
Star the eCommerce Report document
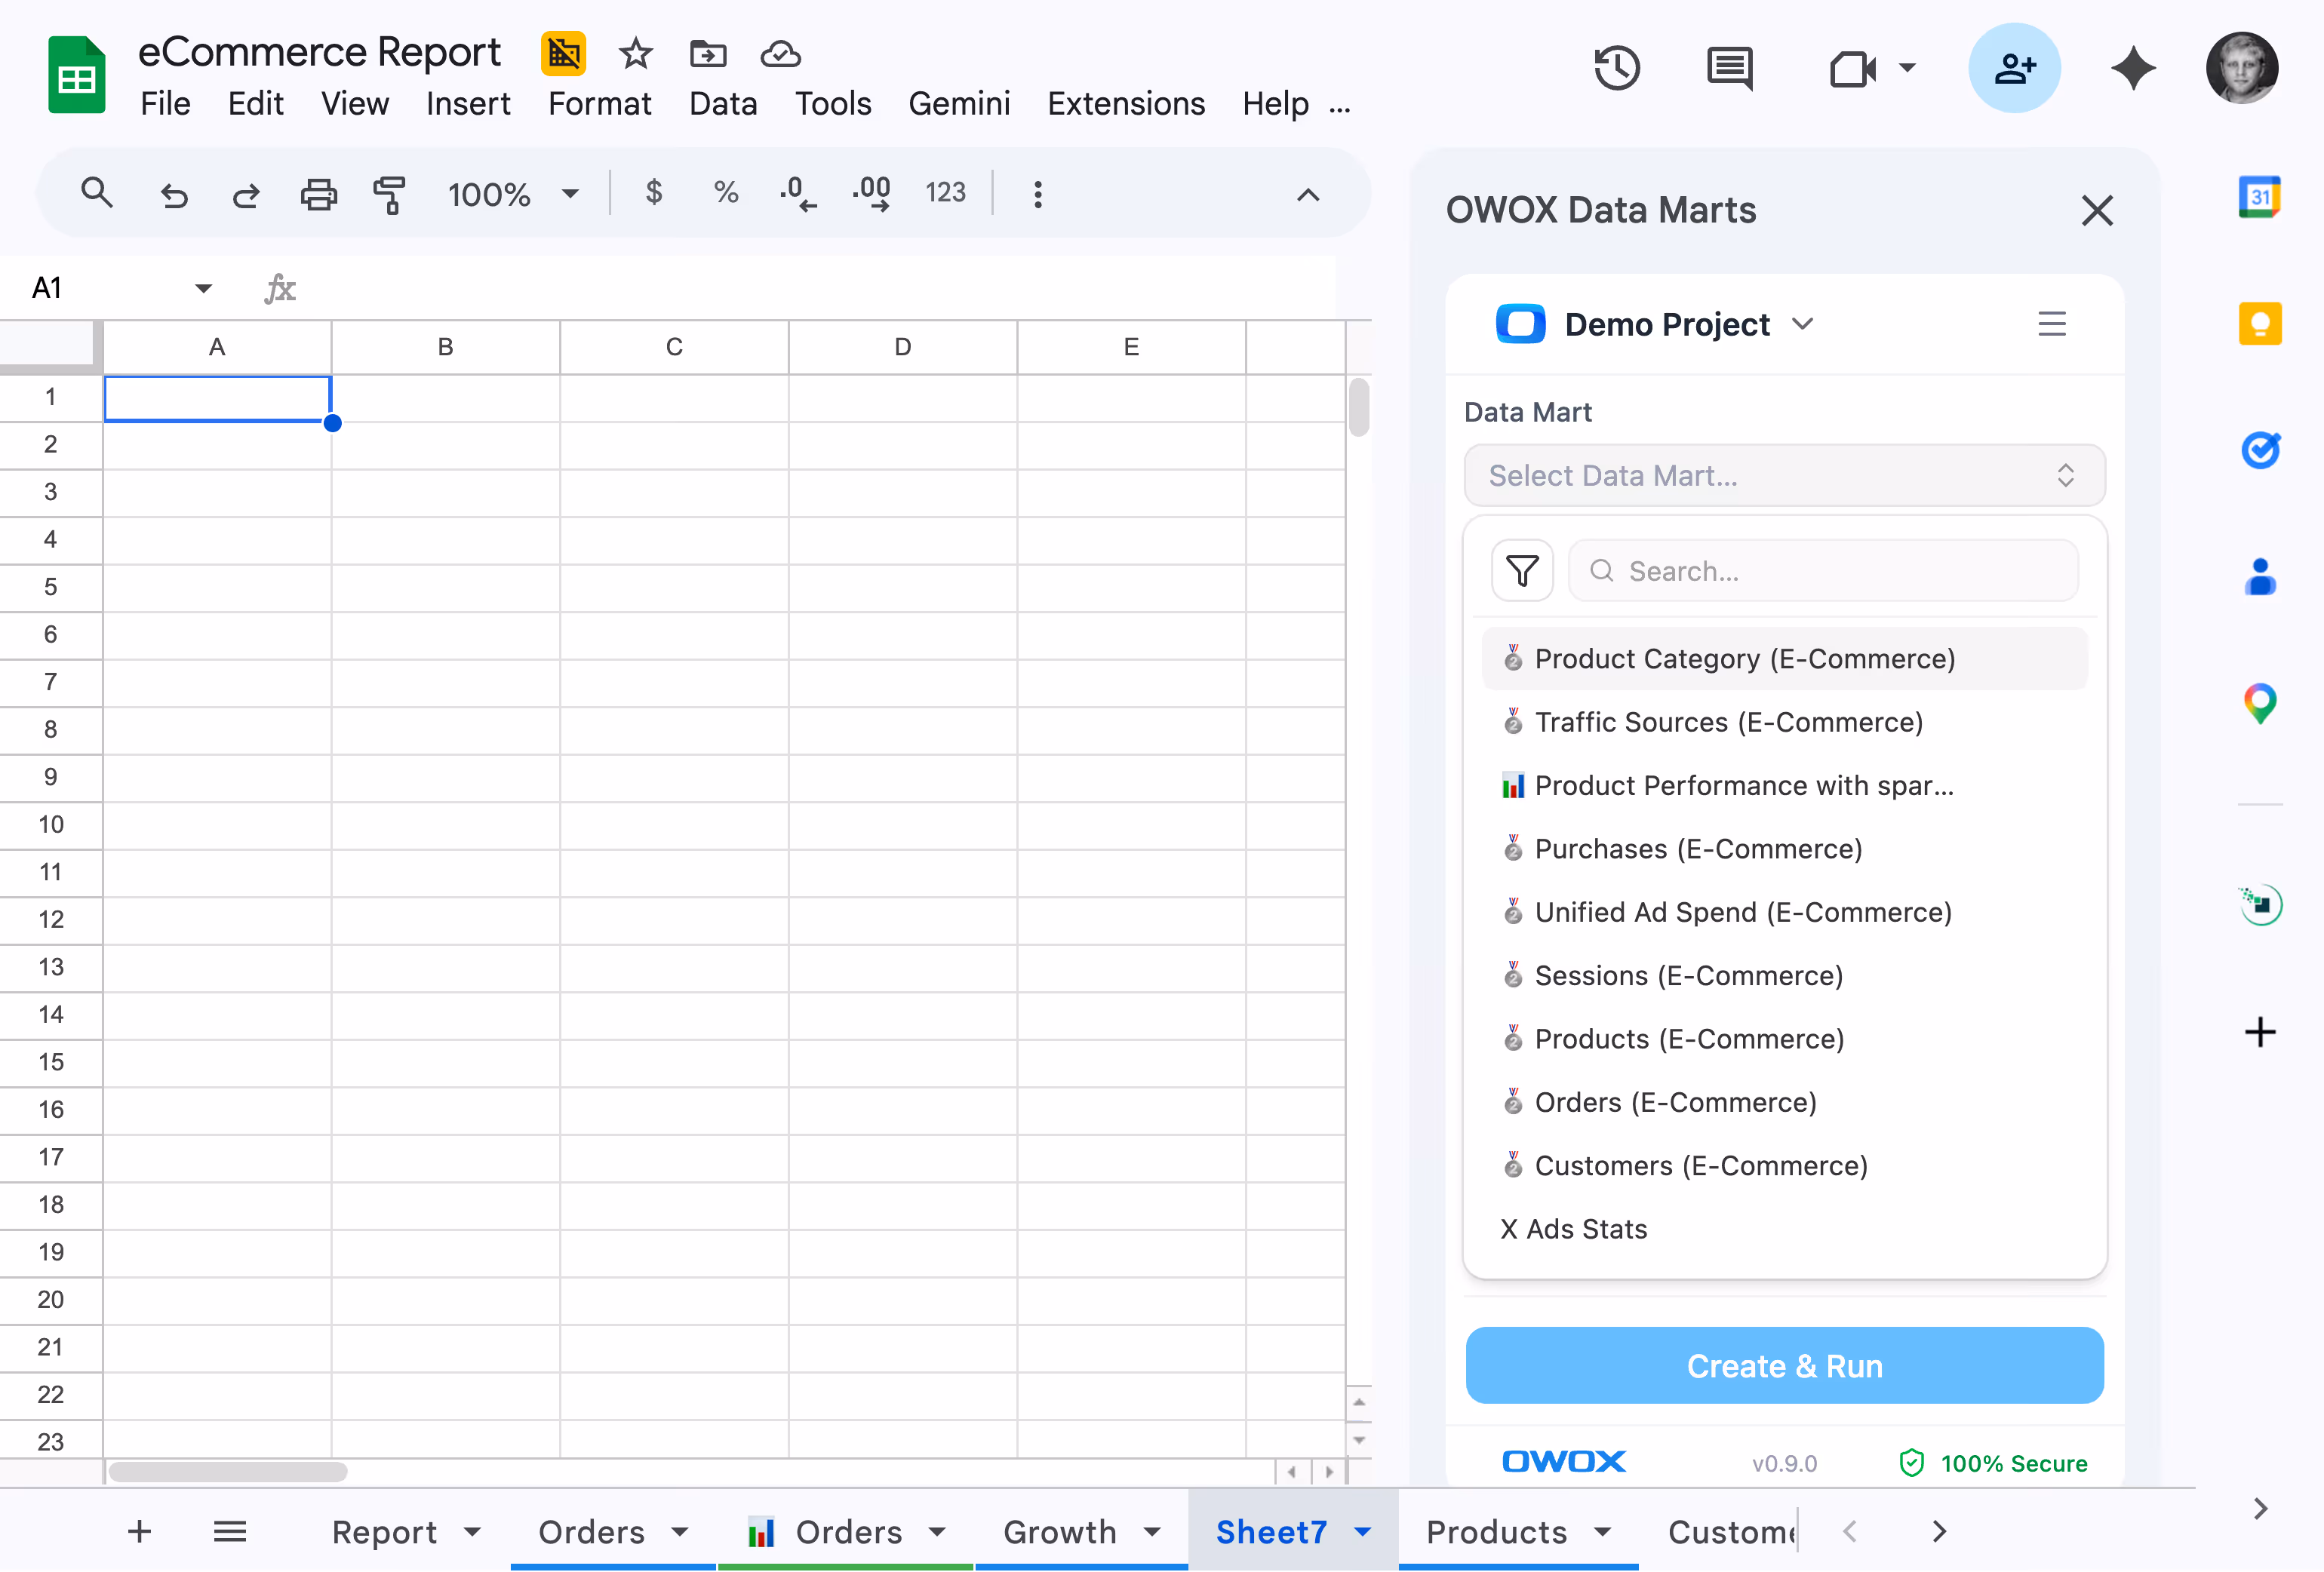point(635,54)
